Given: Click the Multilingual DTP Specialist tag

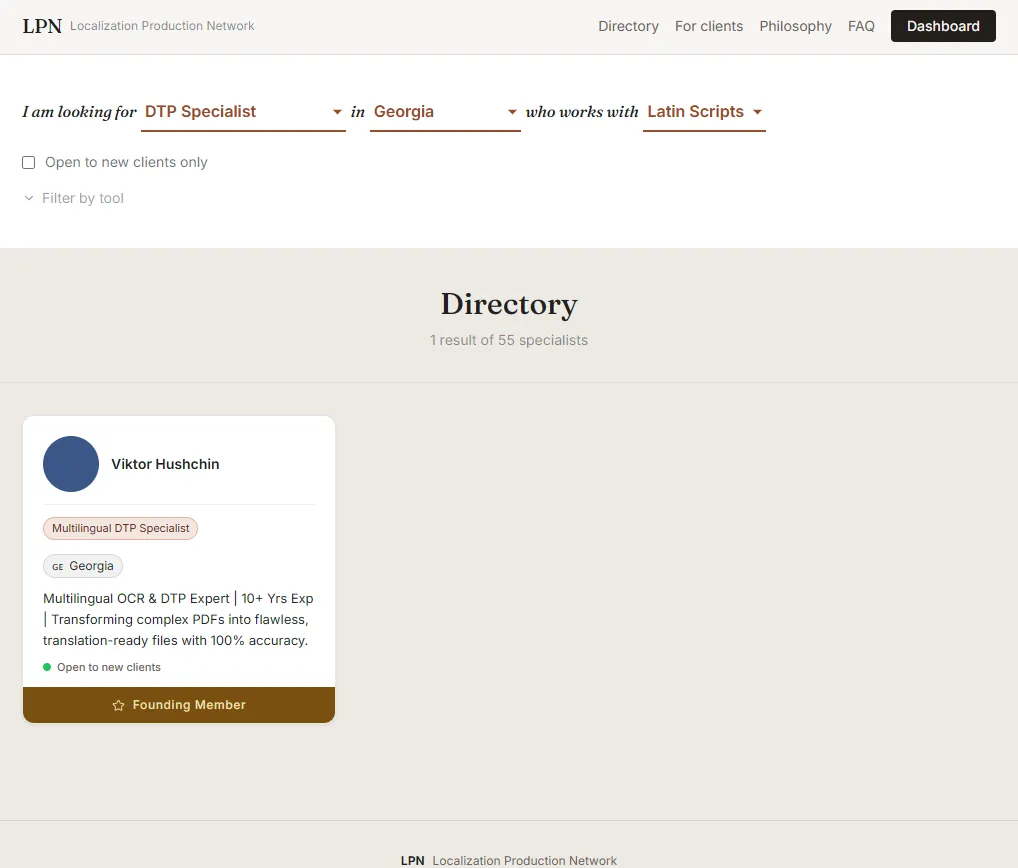Looking at the screenshot, I should pos(120,528).
